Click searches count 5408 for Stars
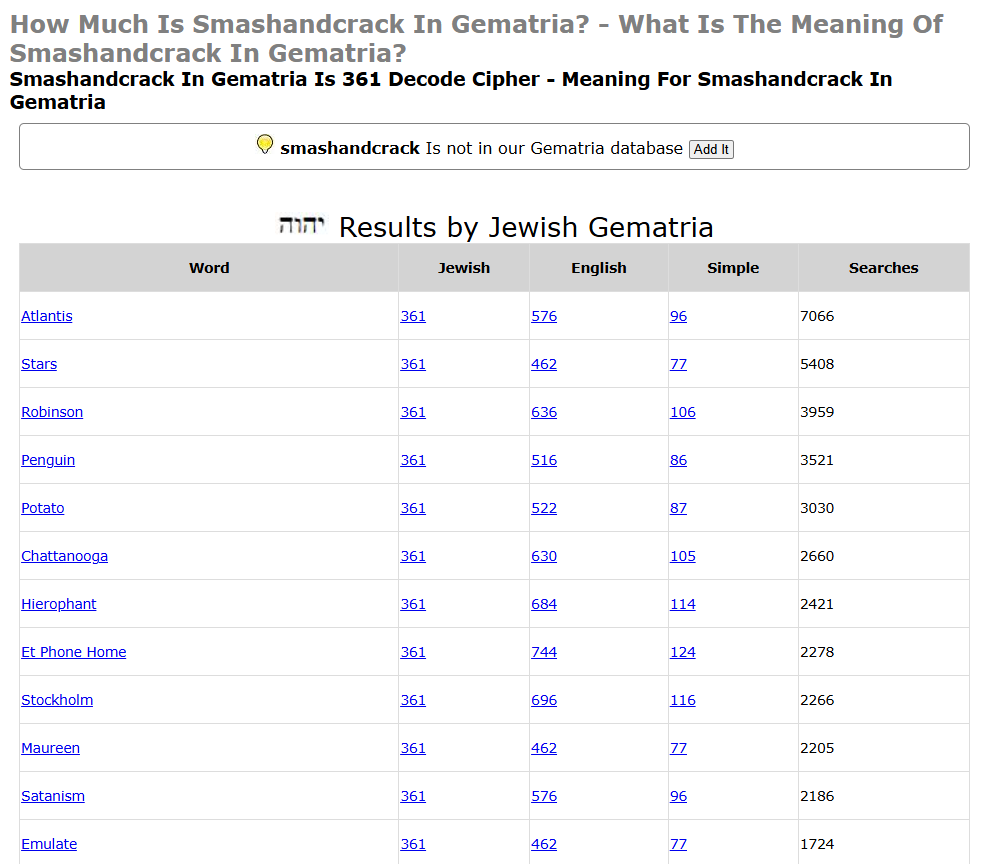Viewport: 995px width, 864px height. click(817, 364)
